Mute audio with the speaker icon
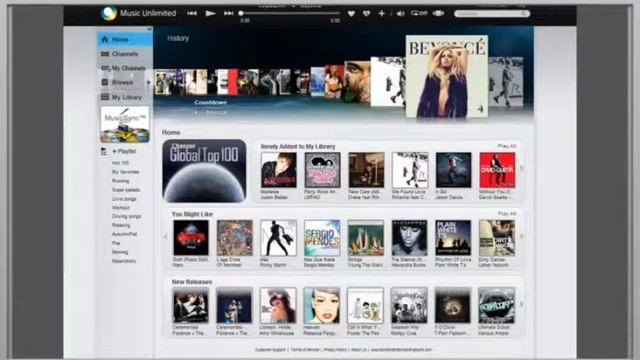640x360 pixels. coord(400,14)
